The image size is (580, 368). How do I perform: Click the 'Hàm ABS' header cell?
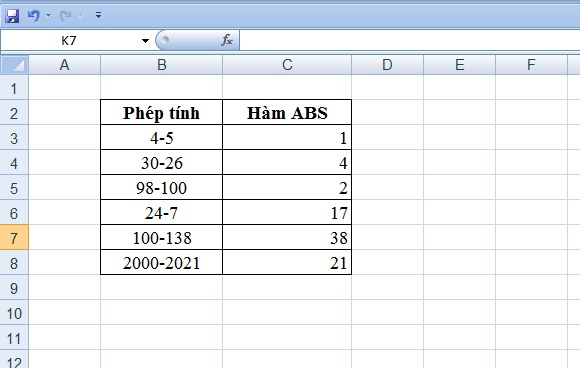[x=287, y=112]
